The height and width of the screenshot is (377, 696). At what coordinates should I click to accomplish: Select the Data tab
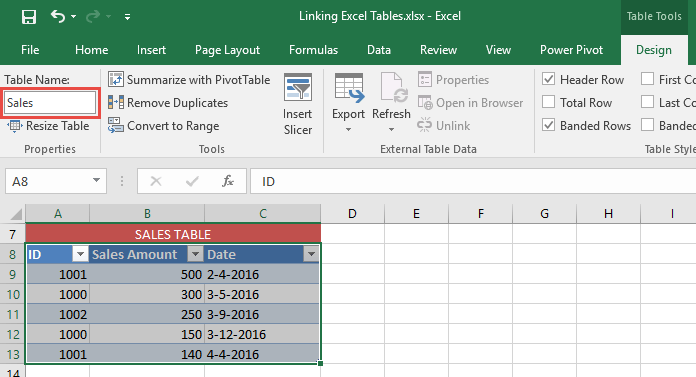[x=379, y=50]
